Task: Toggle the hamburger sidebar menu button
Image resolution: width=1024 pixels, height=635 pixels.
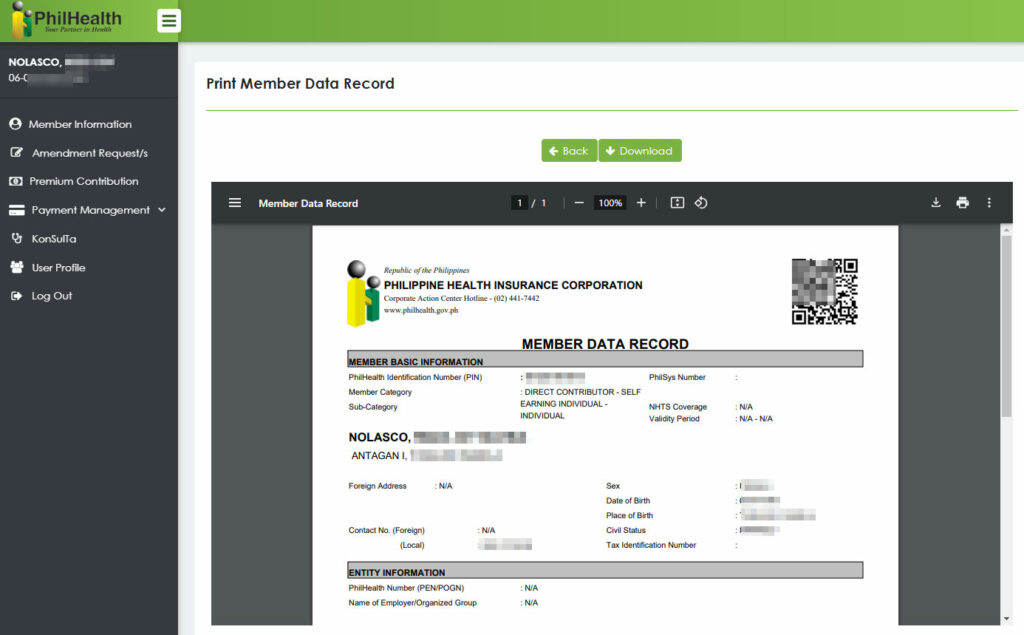Action: (x=169, y=20)
